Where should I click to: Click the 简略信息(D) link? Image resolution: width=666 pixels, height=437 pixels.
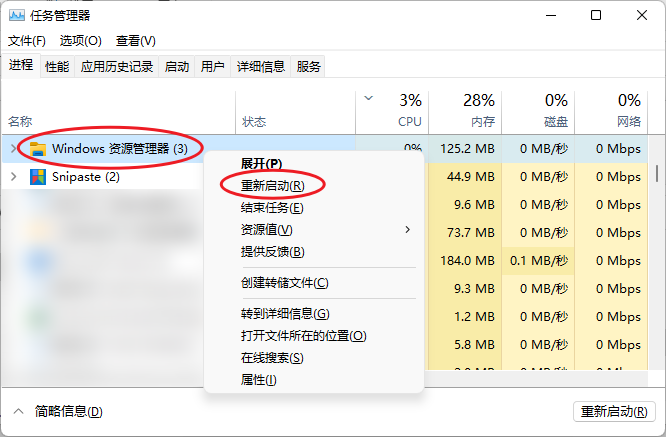coord(68,411)
